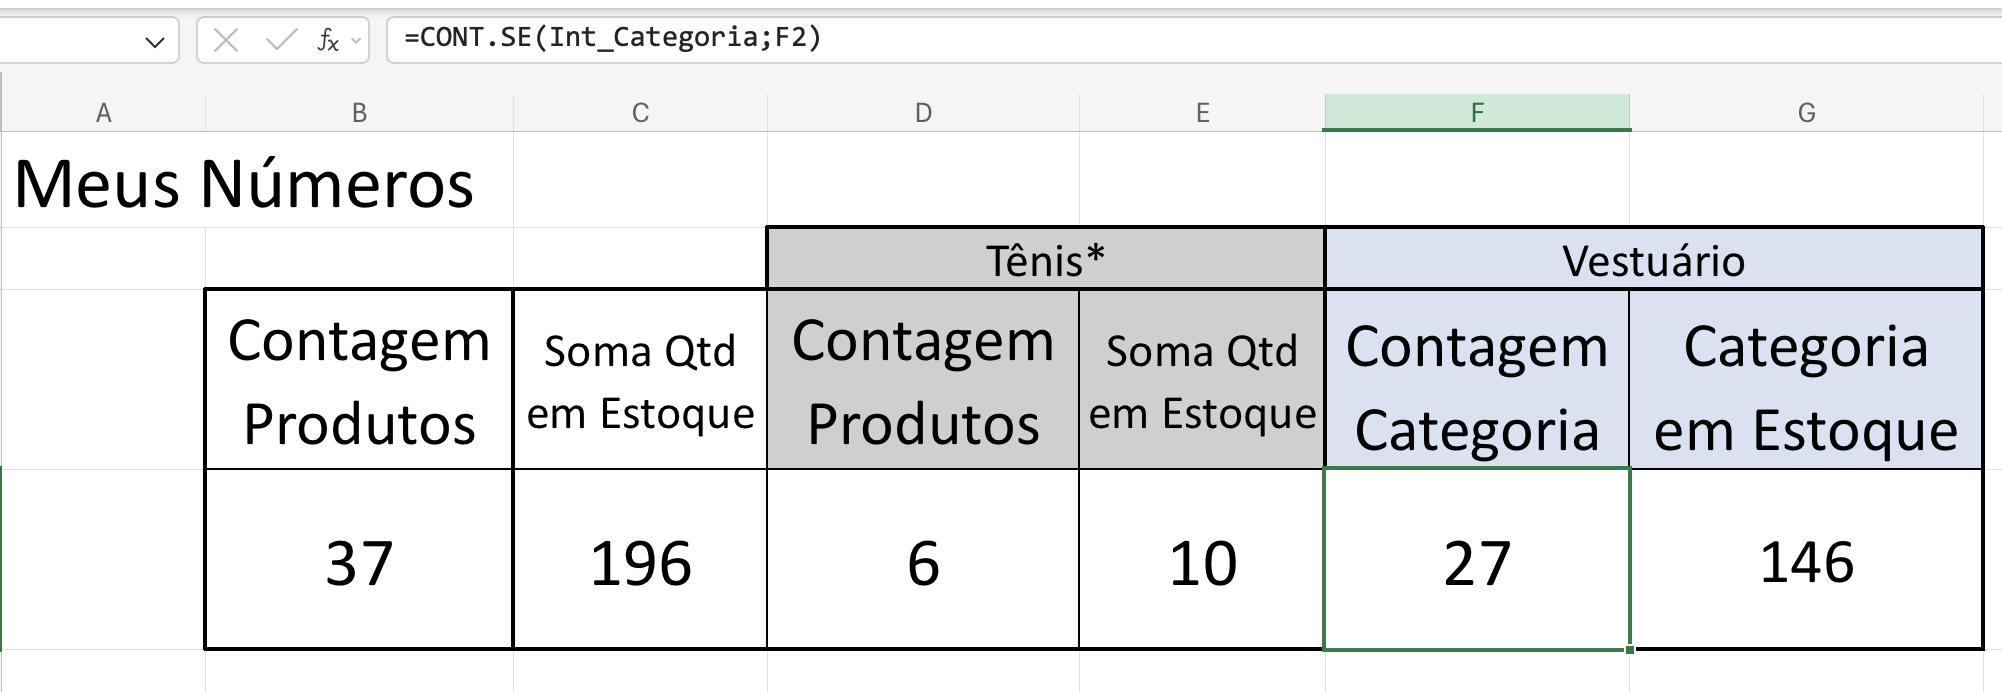The image size is (2002, 692).
Task: Select column A header
Action: point(103,112)
